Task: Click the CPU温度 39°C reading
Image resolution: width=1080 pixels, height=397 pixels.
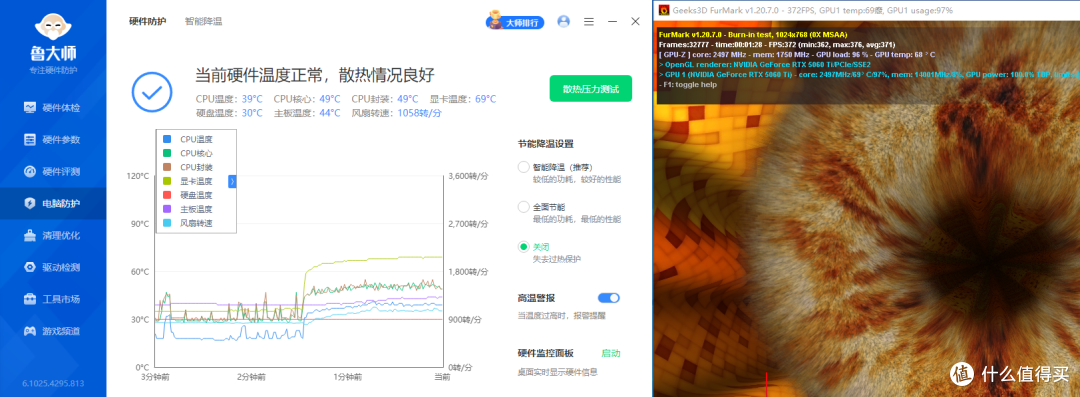Action: [x=229, y=99]
